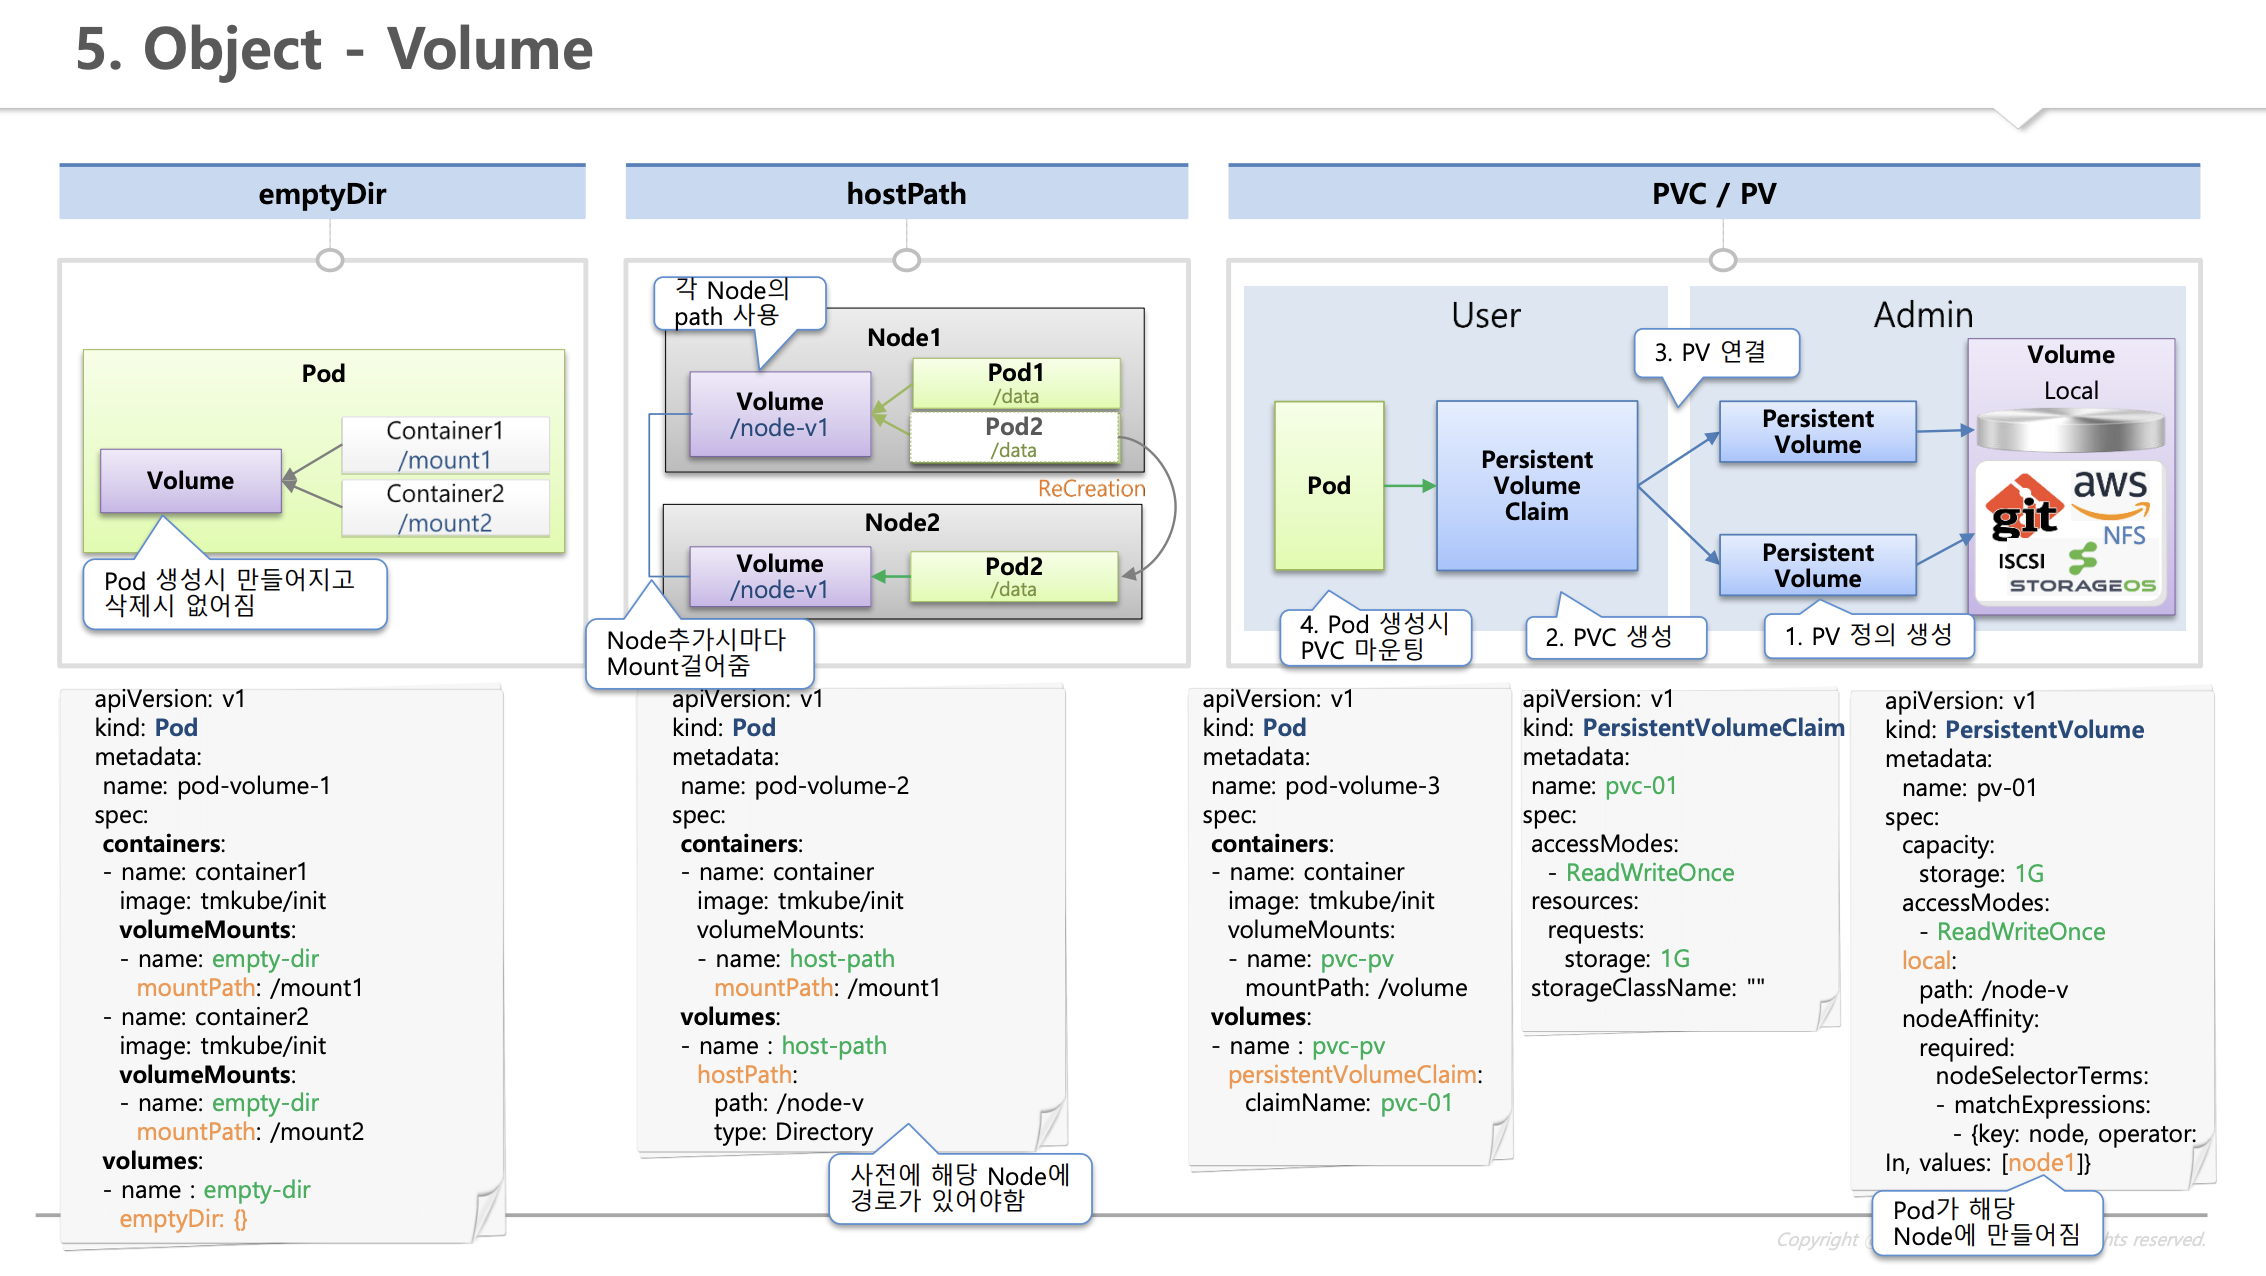This screenshot has height=1276, width=2266.
Task: Click the 'Node추가시마다 Mount걸어줌' callout
Action: [x=700, y=653]
